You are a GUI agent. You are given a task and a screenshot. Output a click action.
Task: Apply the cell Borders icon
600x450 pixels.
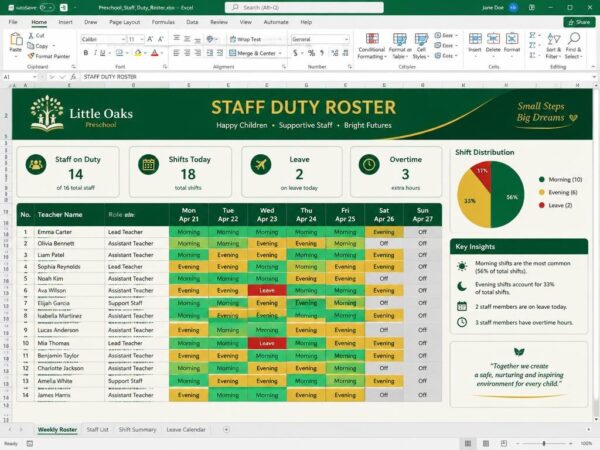point(119,53)
